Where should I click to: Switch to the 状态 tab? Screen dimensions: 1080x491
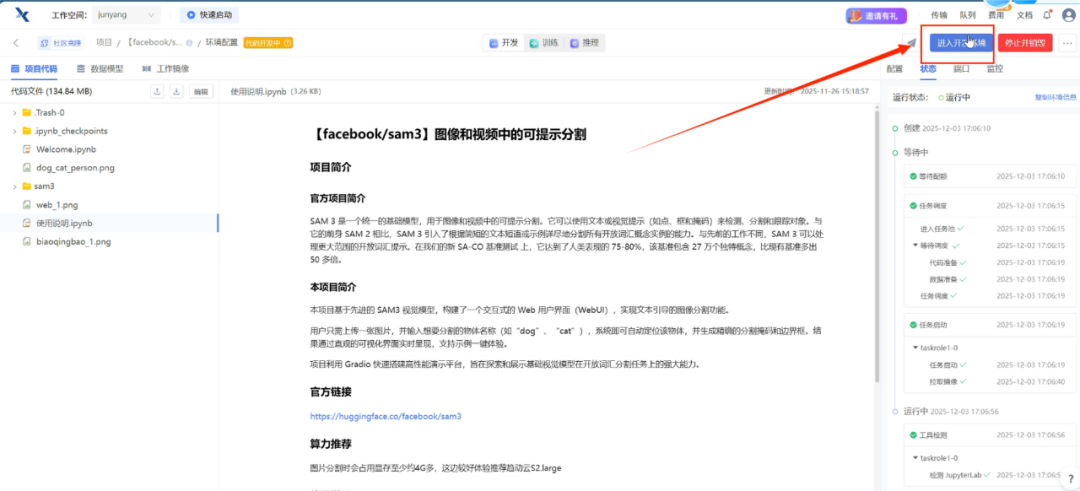click(928, 69)
